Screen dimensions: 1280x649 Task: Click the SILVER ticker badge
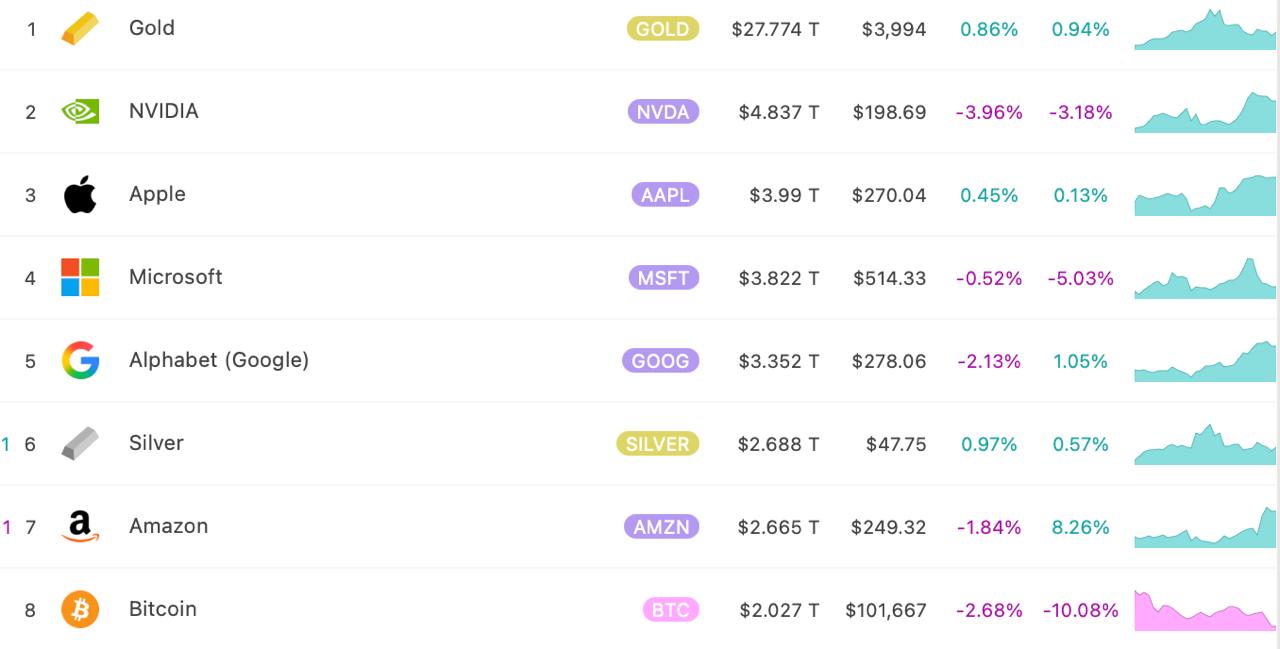pyautogui.click(x=657, y=444)
